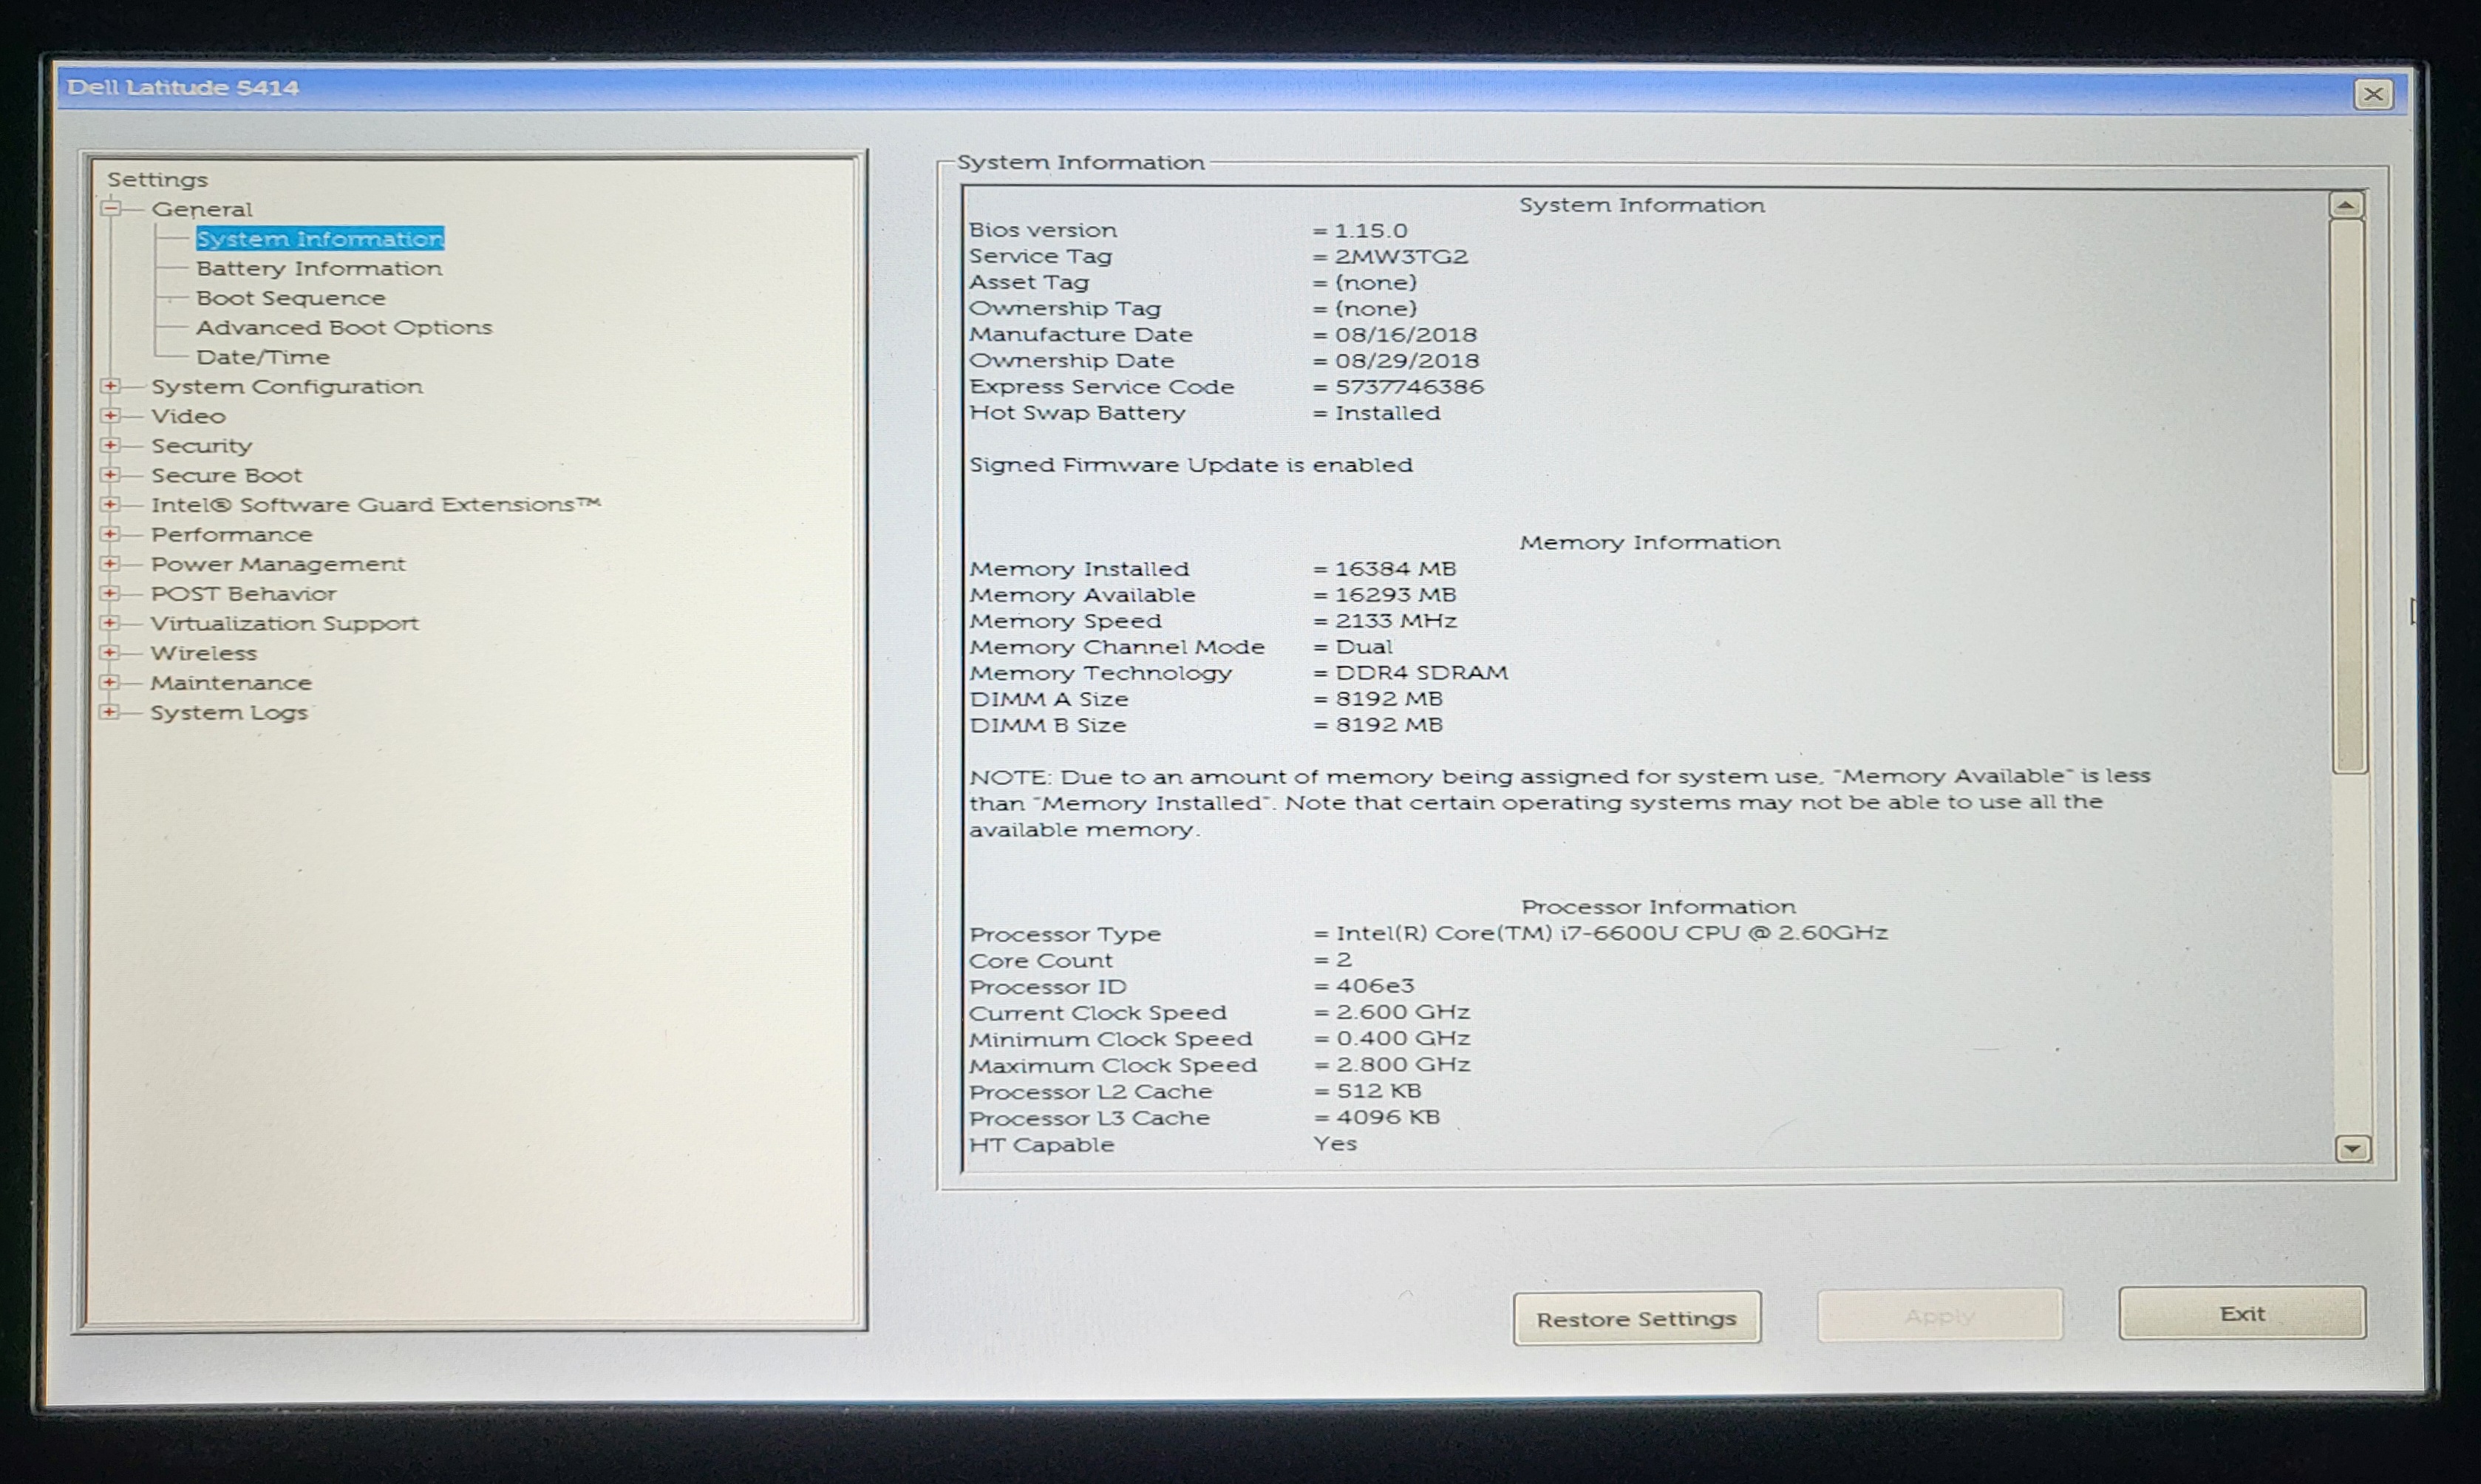Expand the Security settings node
This screenshot has width=2481, height=1484.
[x=111, y=445]
